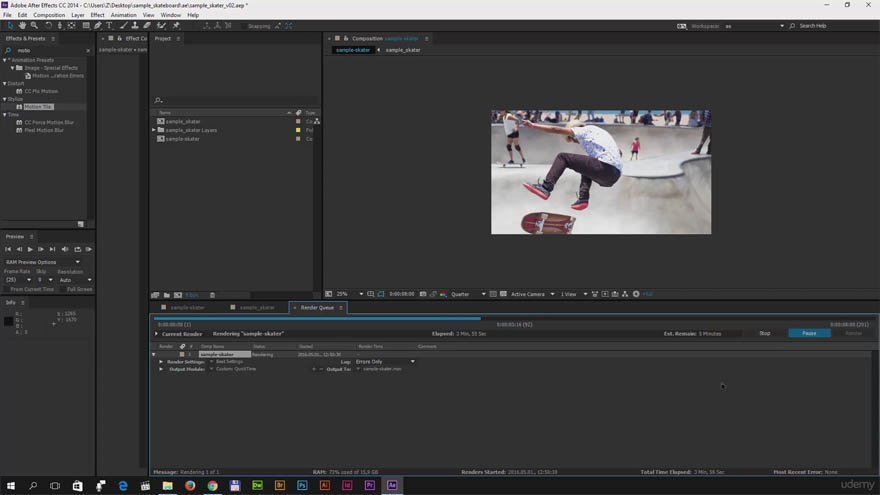Open the Effect menu

coord(98,15)
